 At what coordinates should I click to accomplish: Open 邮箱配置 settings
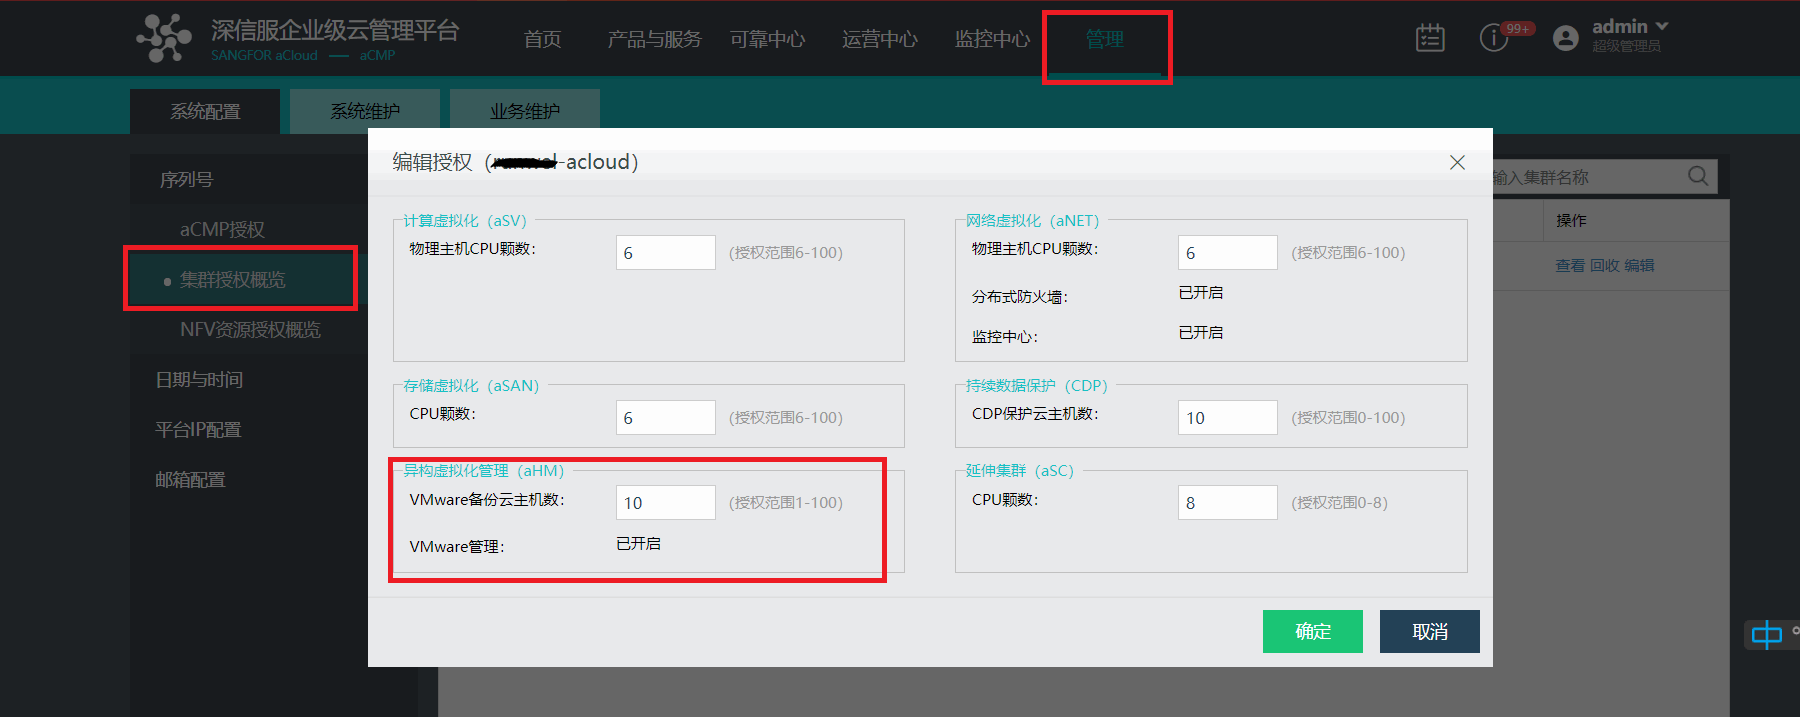click(190, 479)
